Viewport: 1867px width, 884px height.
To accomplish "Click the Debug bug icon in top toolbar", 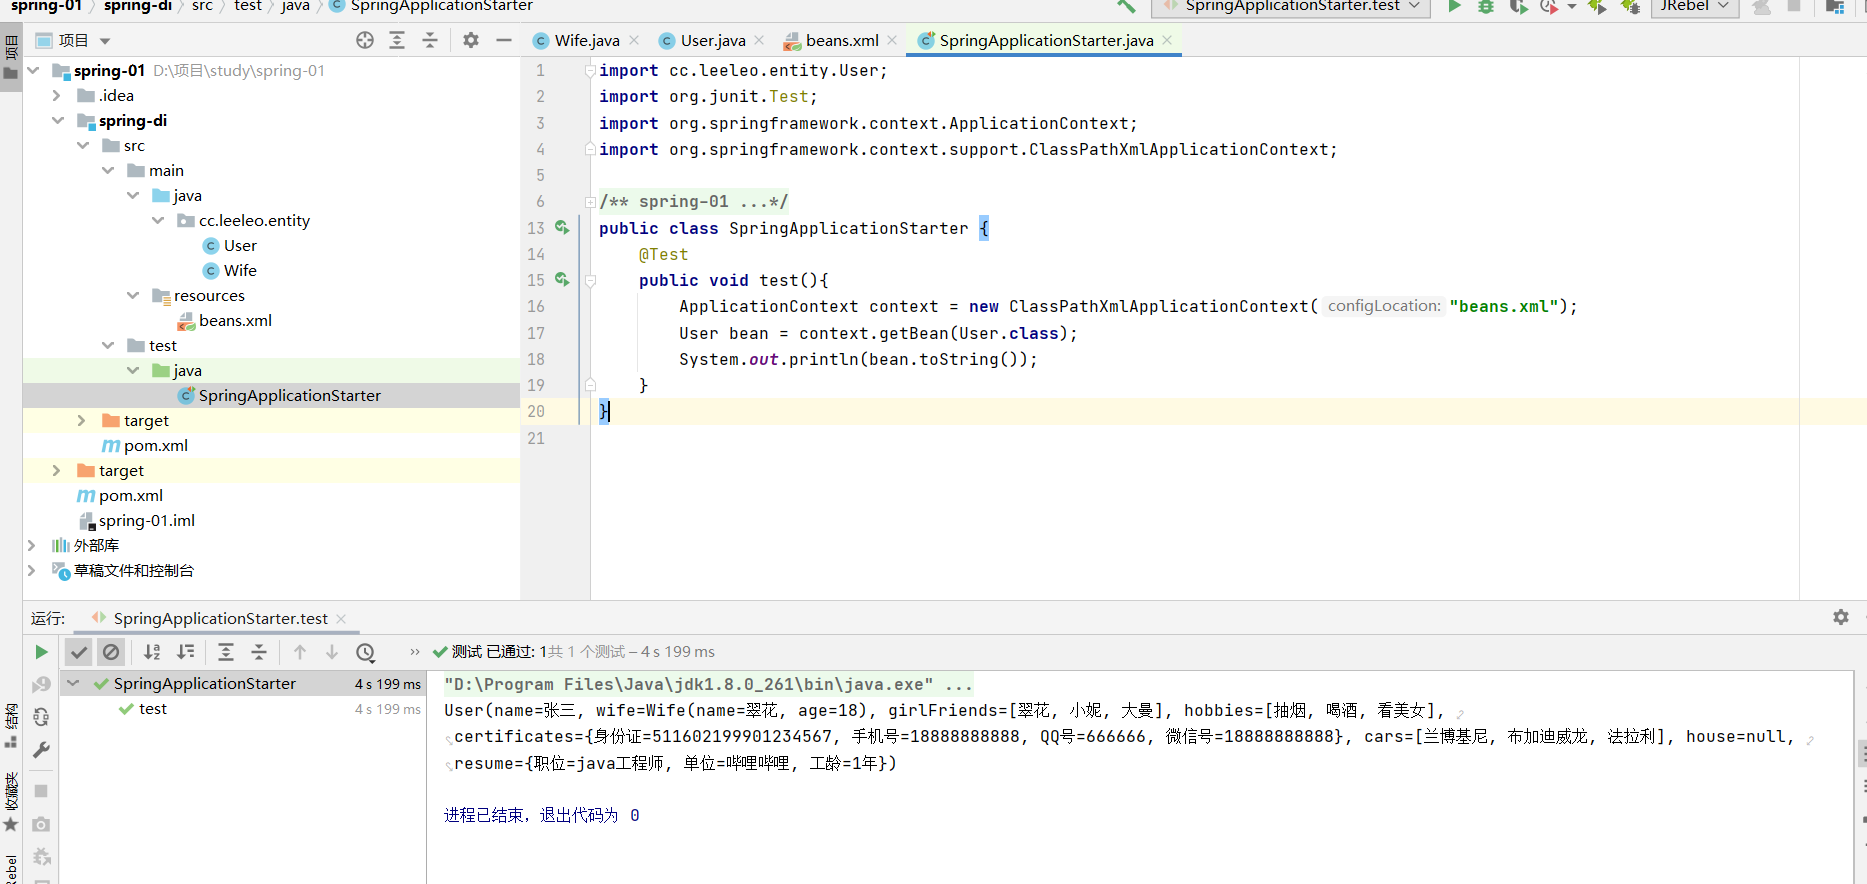I will [1486, 7].
